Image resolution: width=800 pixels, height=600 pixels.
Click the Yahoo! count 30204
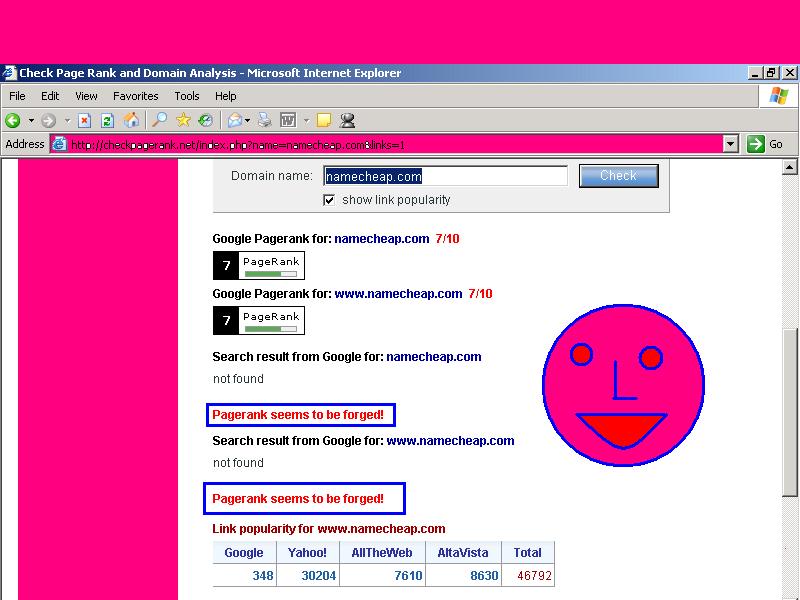coord(318,576)
